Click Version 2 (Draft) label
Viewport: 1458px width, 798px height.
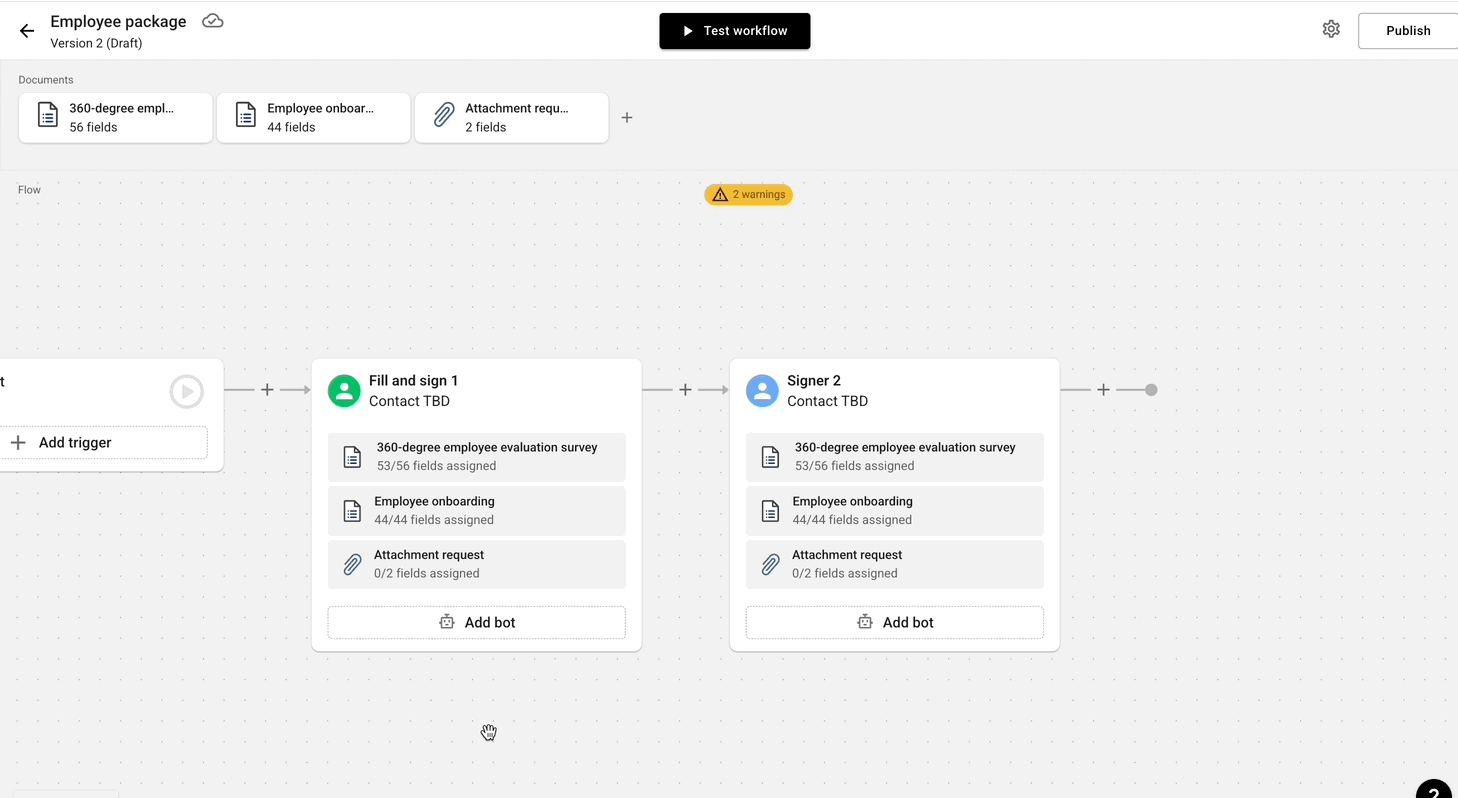pos(96,43)
